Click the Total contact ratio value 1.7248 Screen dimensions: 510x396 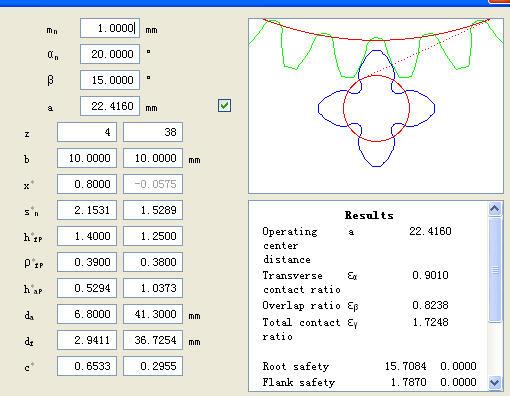click(x=430, y=322)
